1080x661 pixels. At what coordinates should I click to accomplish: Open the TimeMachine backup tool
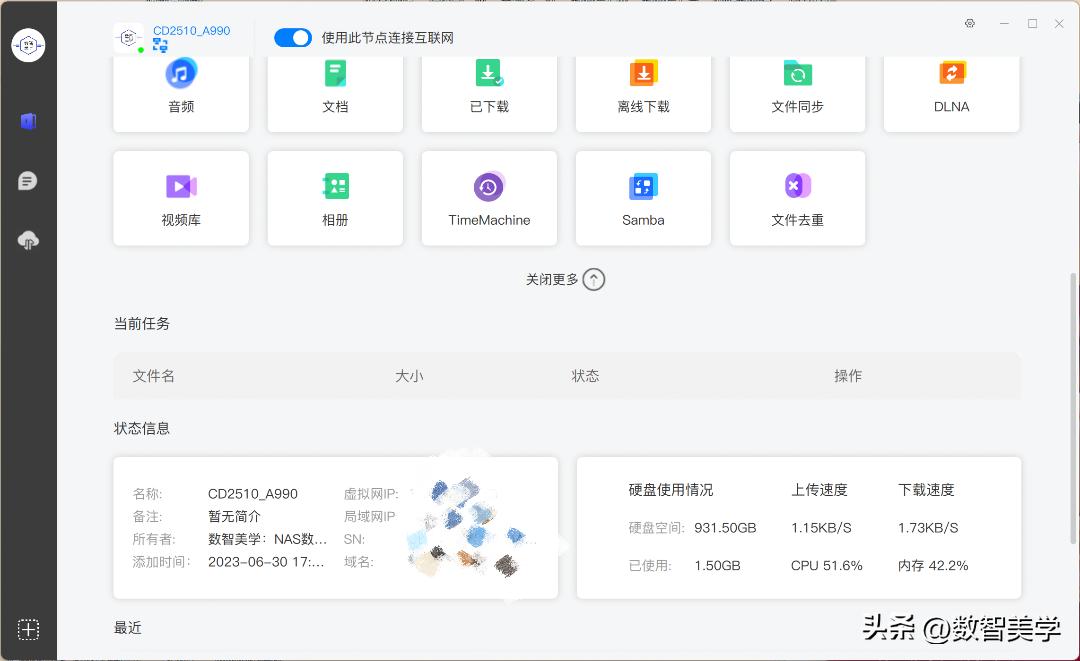[x=489, y=197]
